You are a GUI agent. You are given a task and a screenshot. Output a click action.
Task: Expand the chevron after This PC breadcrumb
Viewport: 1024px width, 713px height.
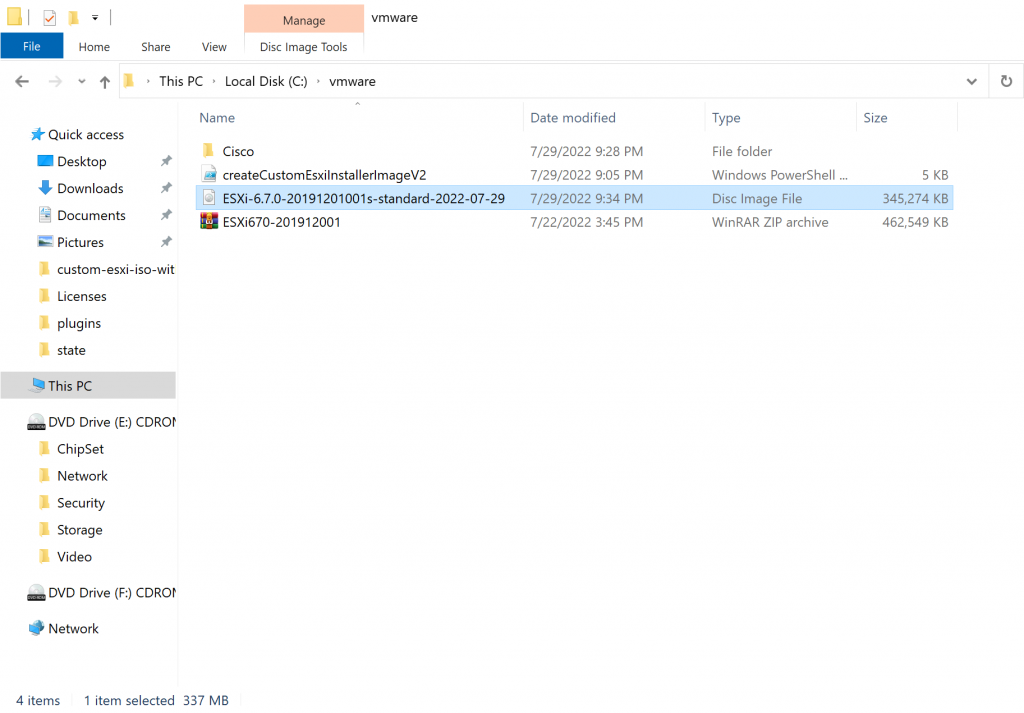tap(214, 81)
